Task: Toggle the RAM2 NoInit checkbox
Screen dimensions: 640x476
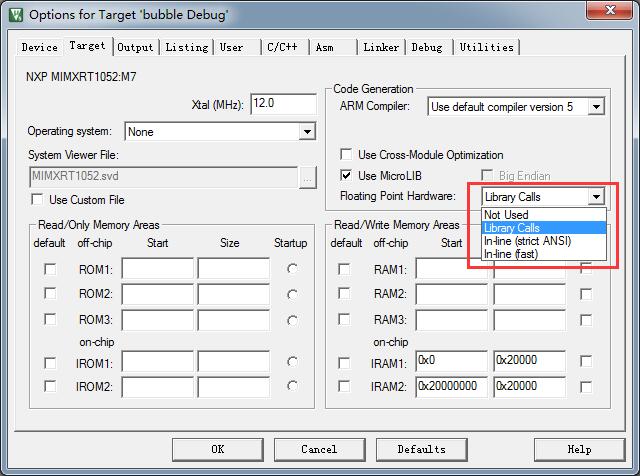Action: coord(586,294)
